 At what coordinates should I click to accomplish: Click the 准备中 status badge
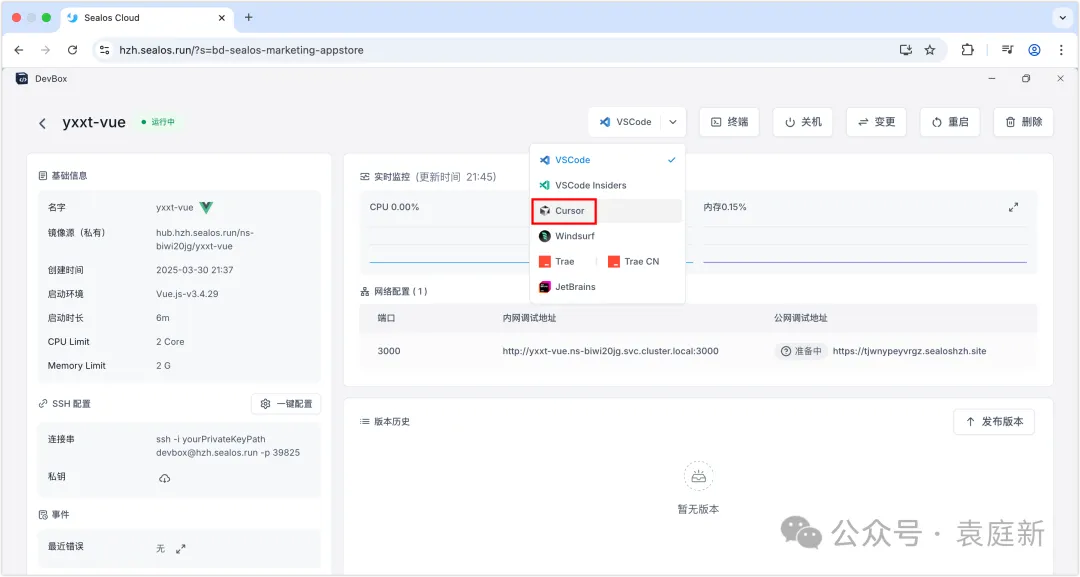pos(801,351)
